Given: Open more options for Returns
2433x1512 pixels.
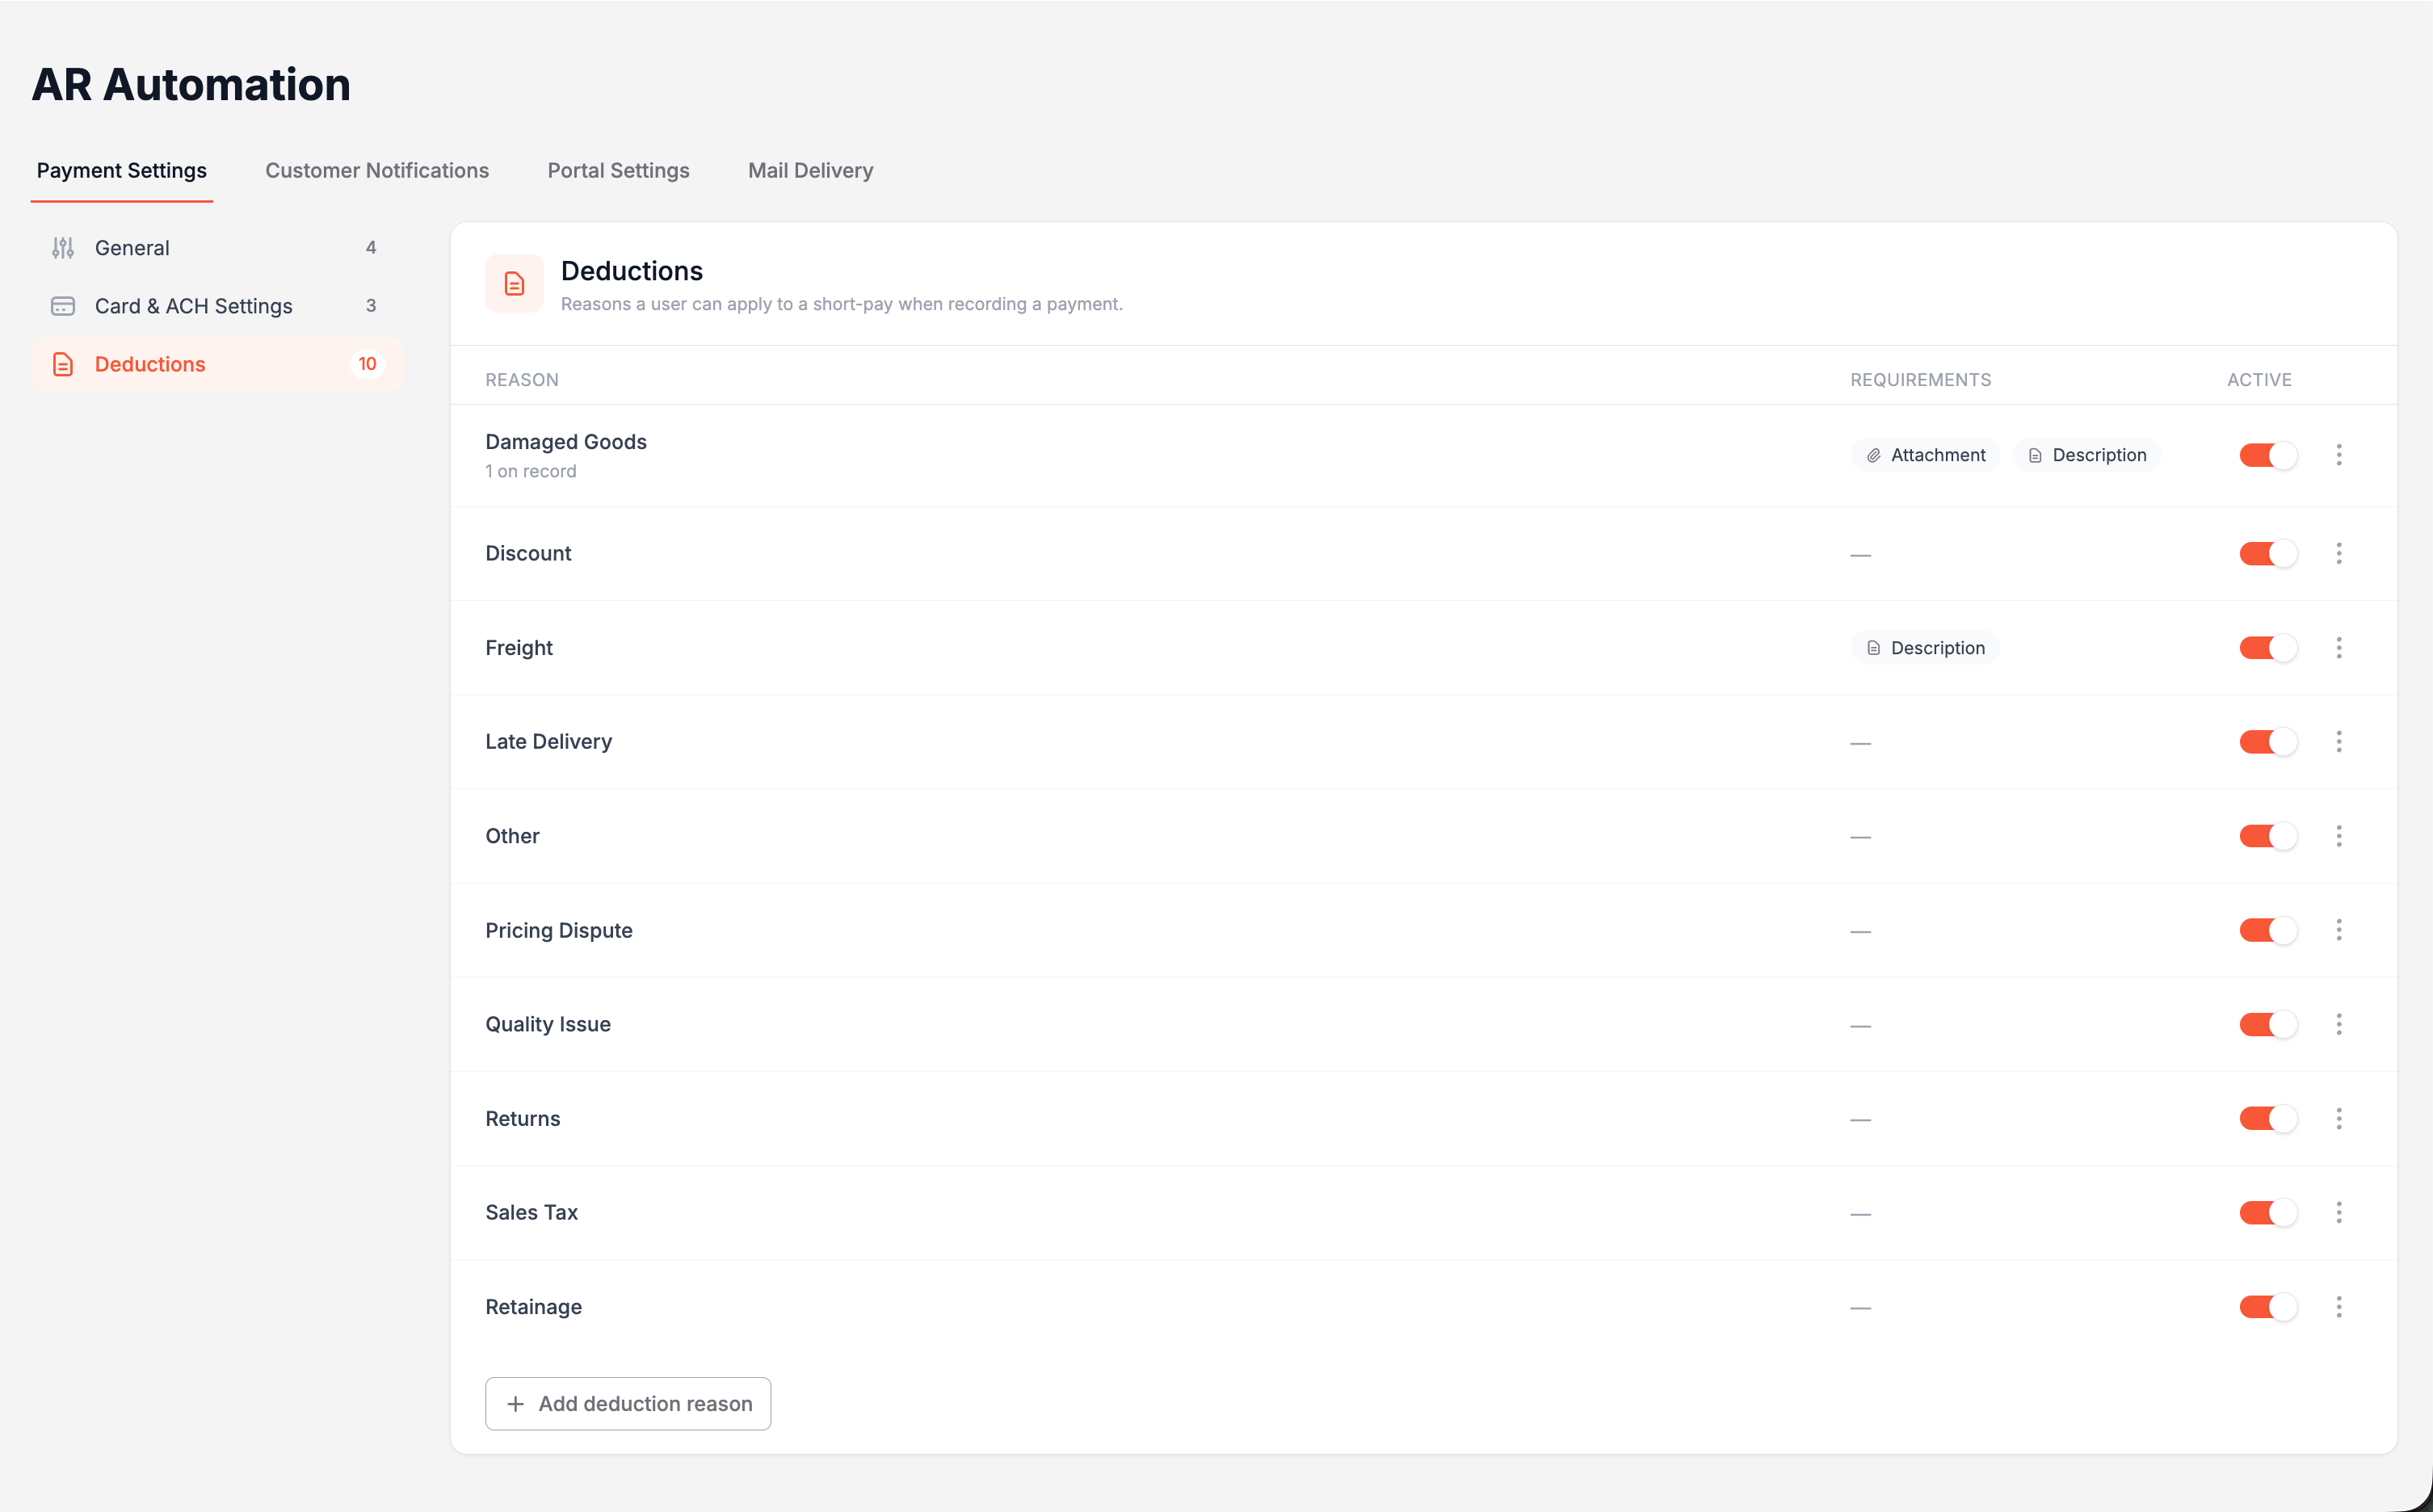Looking at the screenshot, I should (2339, 1118).
